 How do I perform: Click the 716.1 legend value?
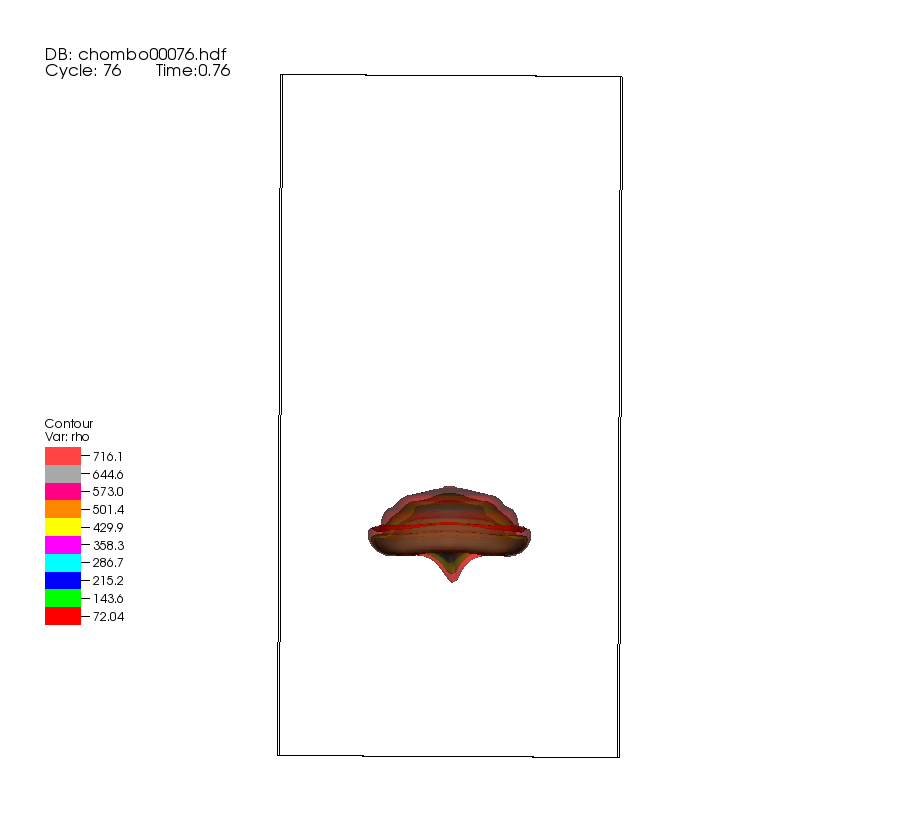108,457
